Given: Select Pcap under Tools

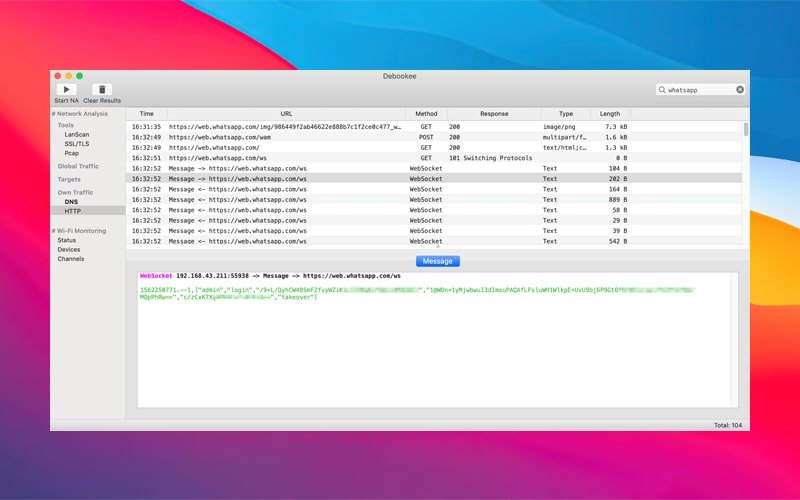Looking at the screenshot, I should click(72, 153).
